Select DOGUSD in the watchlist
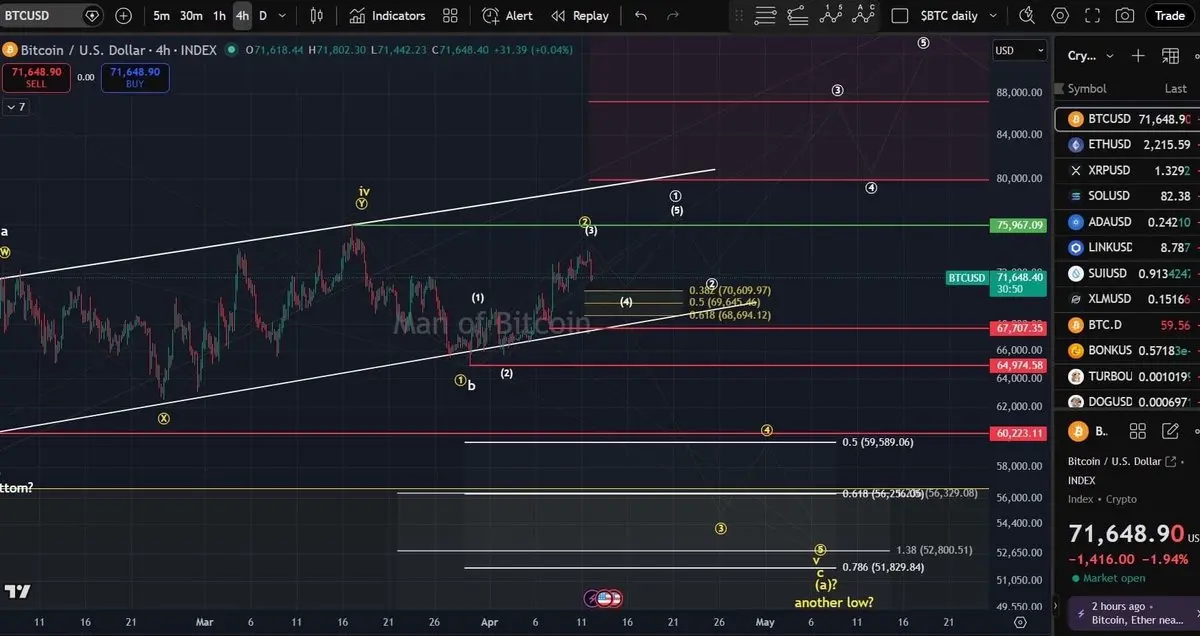Image resolution: width=1200 pixels, height=636 pixels. point(1127,401)
